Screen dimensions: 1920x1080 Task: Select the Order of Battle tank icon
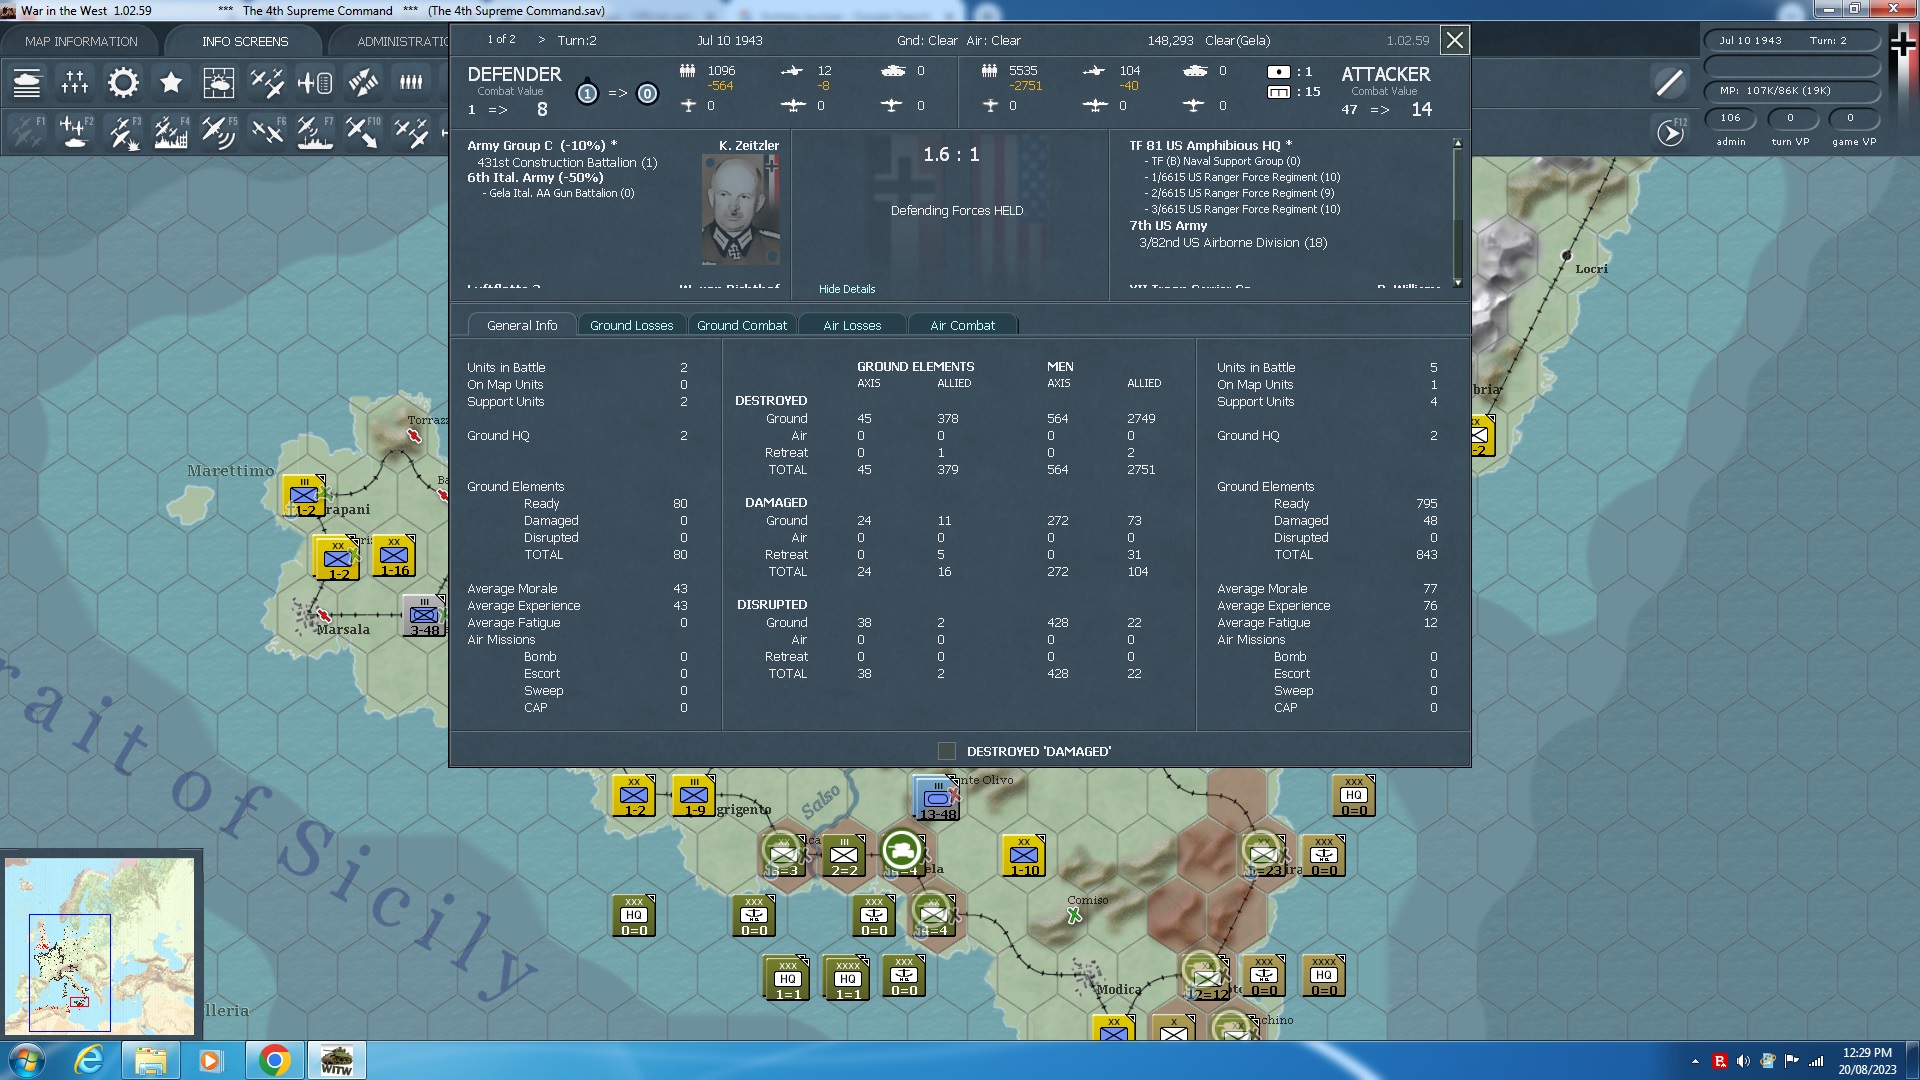click(x=28, y=83)
